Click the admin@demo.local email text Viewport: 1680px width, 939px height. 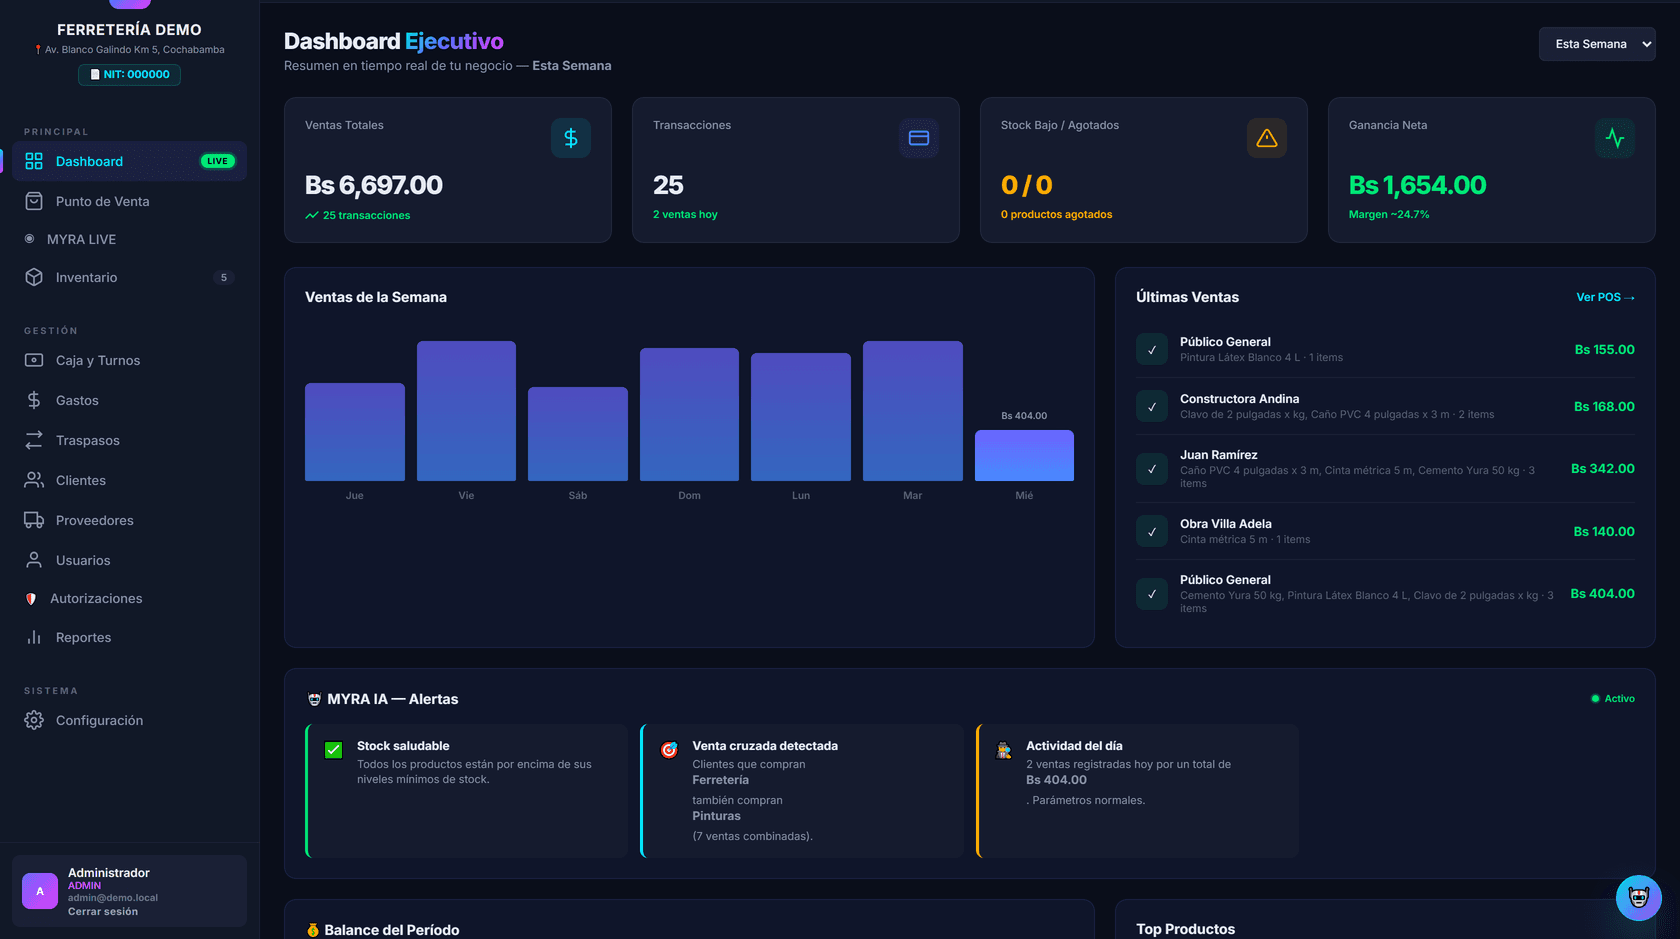click(x=113, y=898)
